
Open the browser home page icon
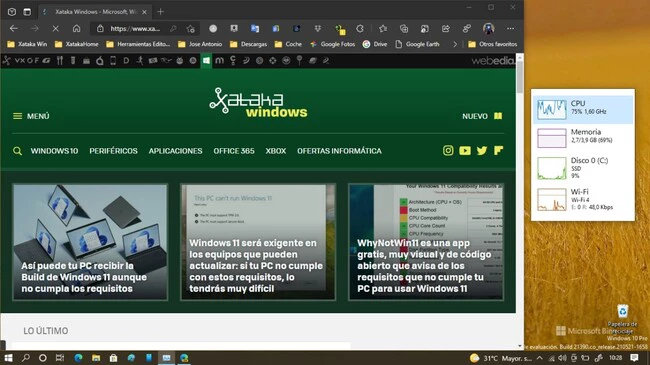coord(76,28)
